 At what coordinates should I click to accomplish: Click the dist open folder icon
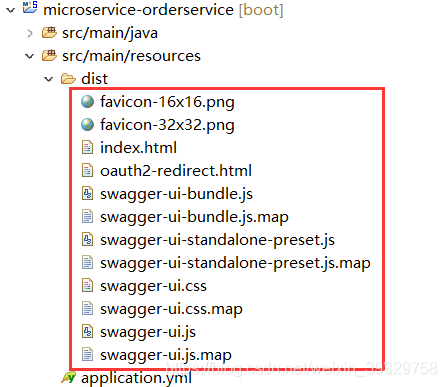point(68,79)
